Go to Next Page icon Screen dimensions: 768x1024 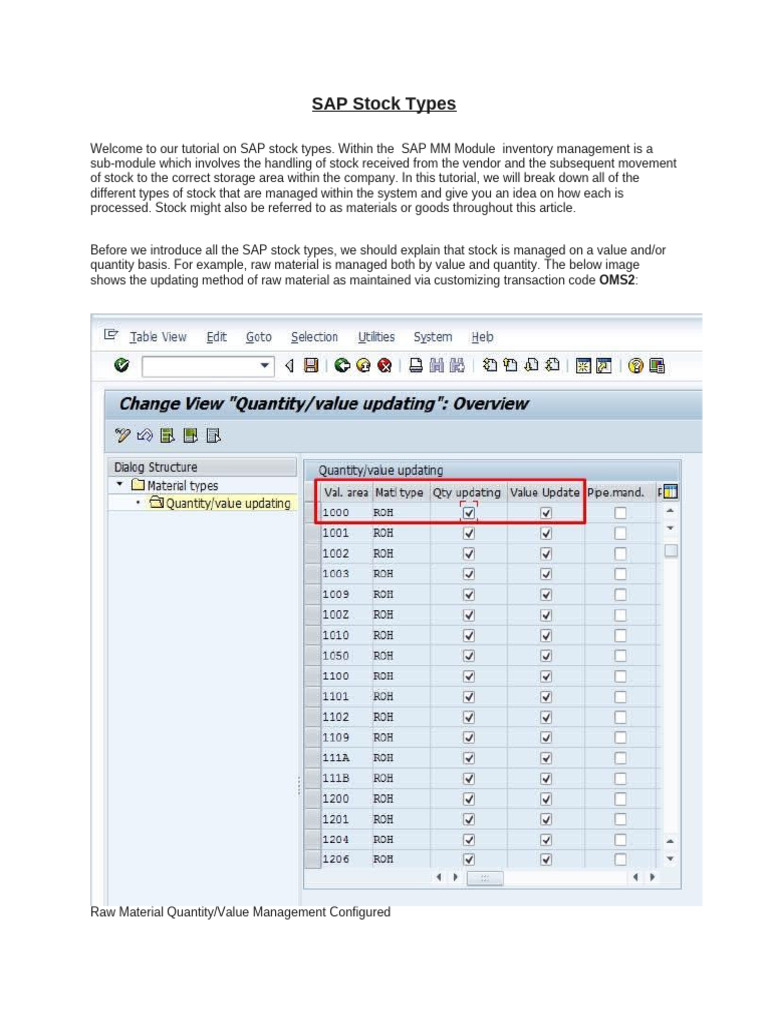532,365
